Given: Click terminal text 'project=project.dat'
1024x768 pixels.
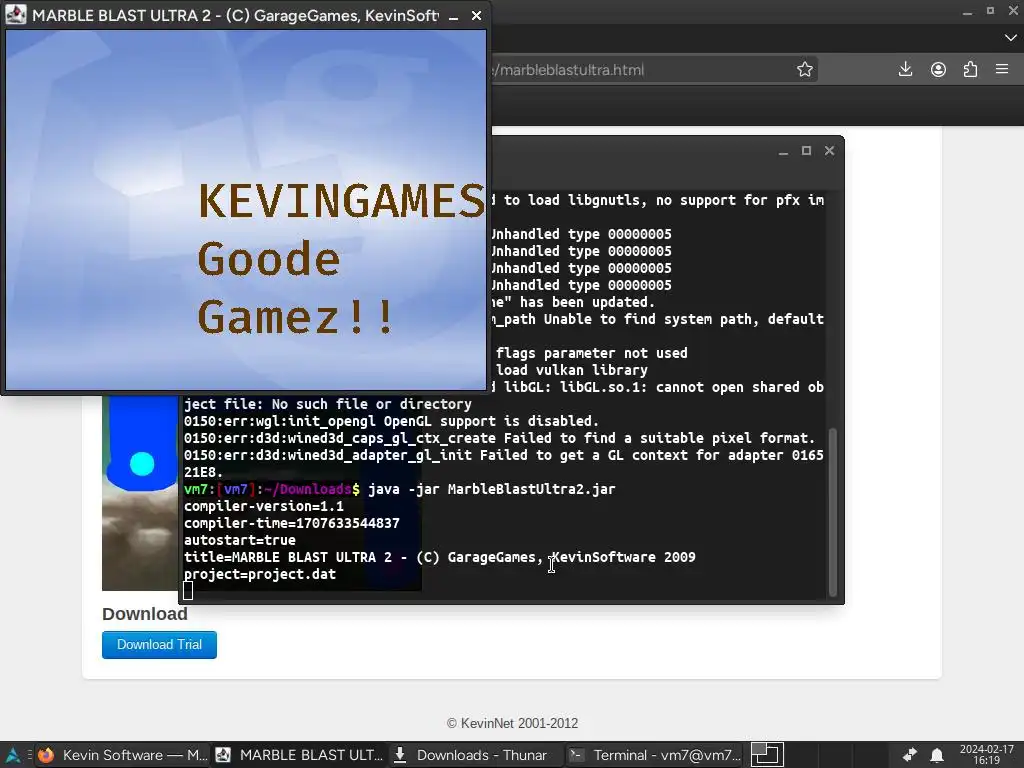Looking at the screenshot, I should (x=260, y=574).
